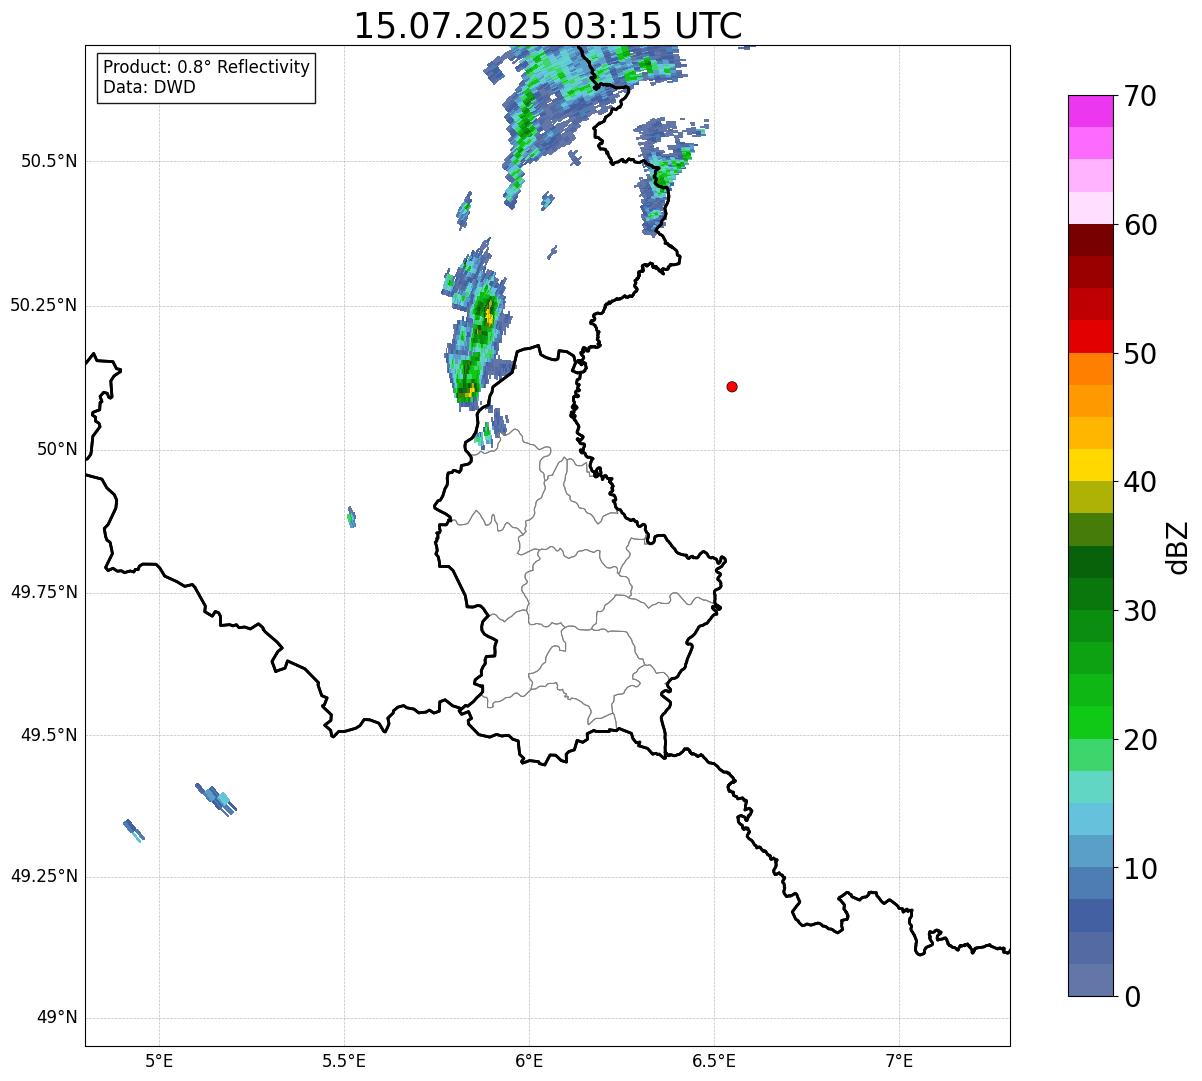Click the small radar echo near 5.5°E
1202x1081 pixels.
pyautogui.click(x=351, y=517)
